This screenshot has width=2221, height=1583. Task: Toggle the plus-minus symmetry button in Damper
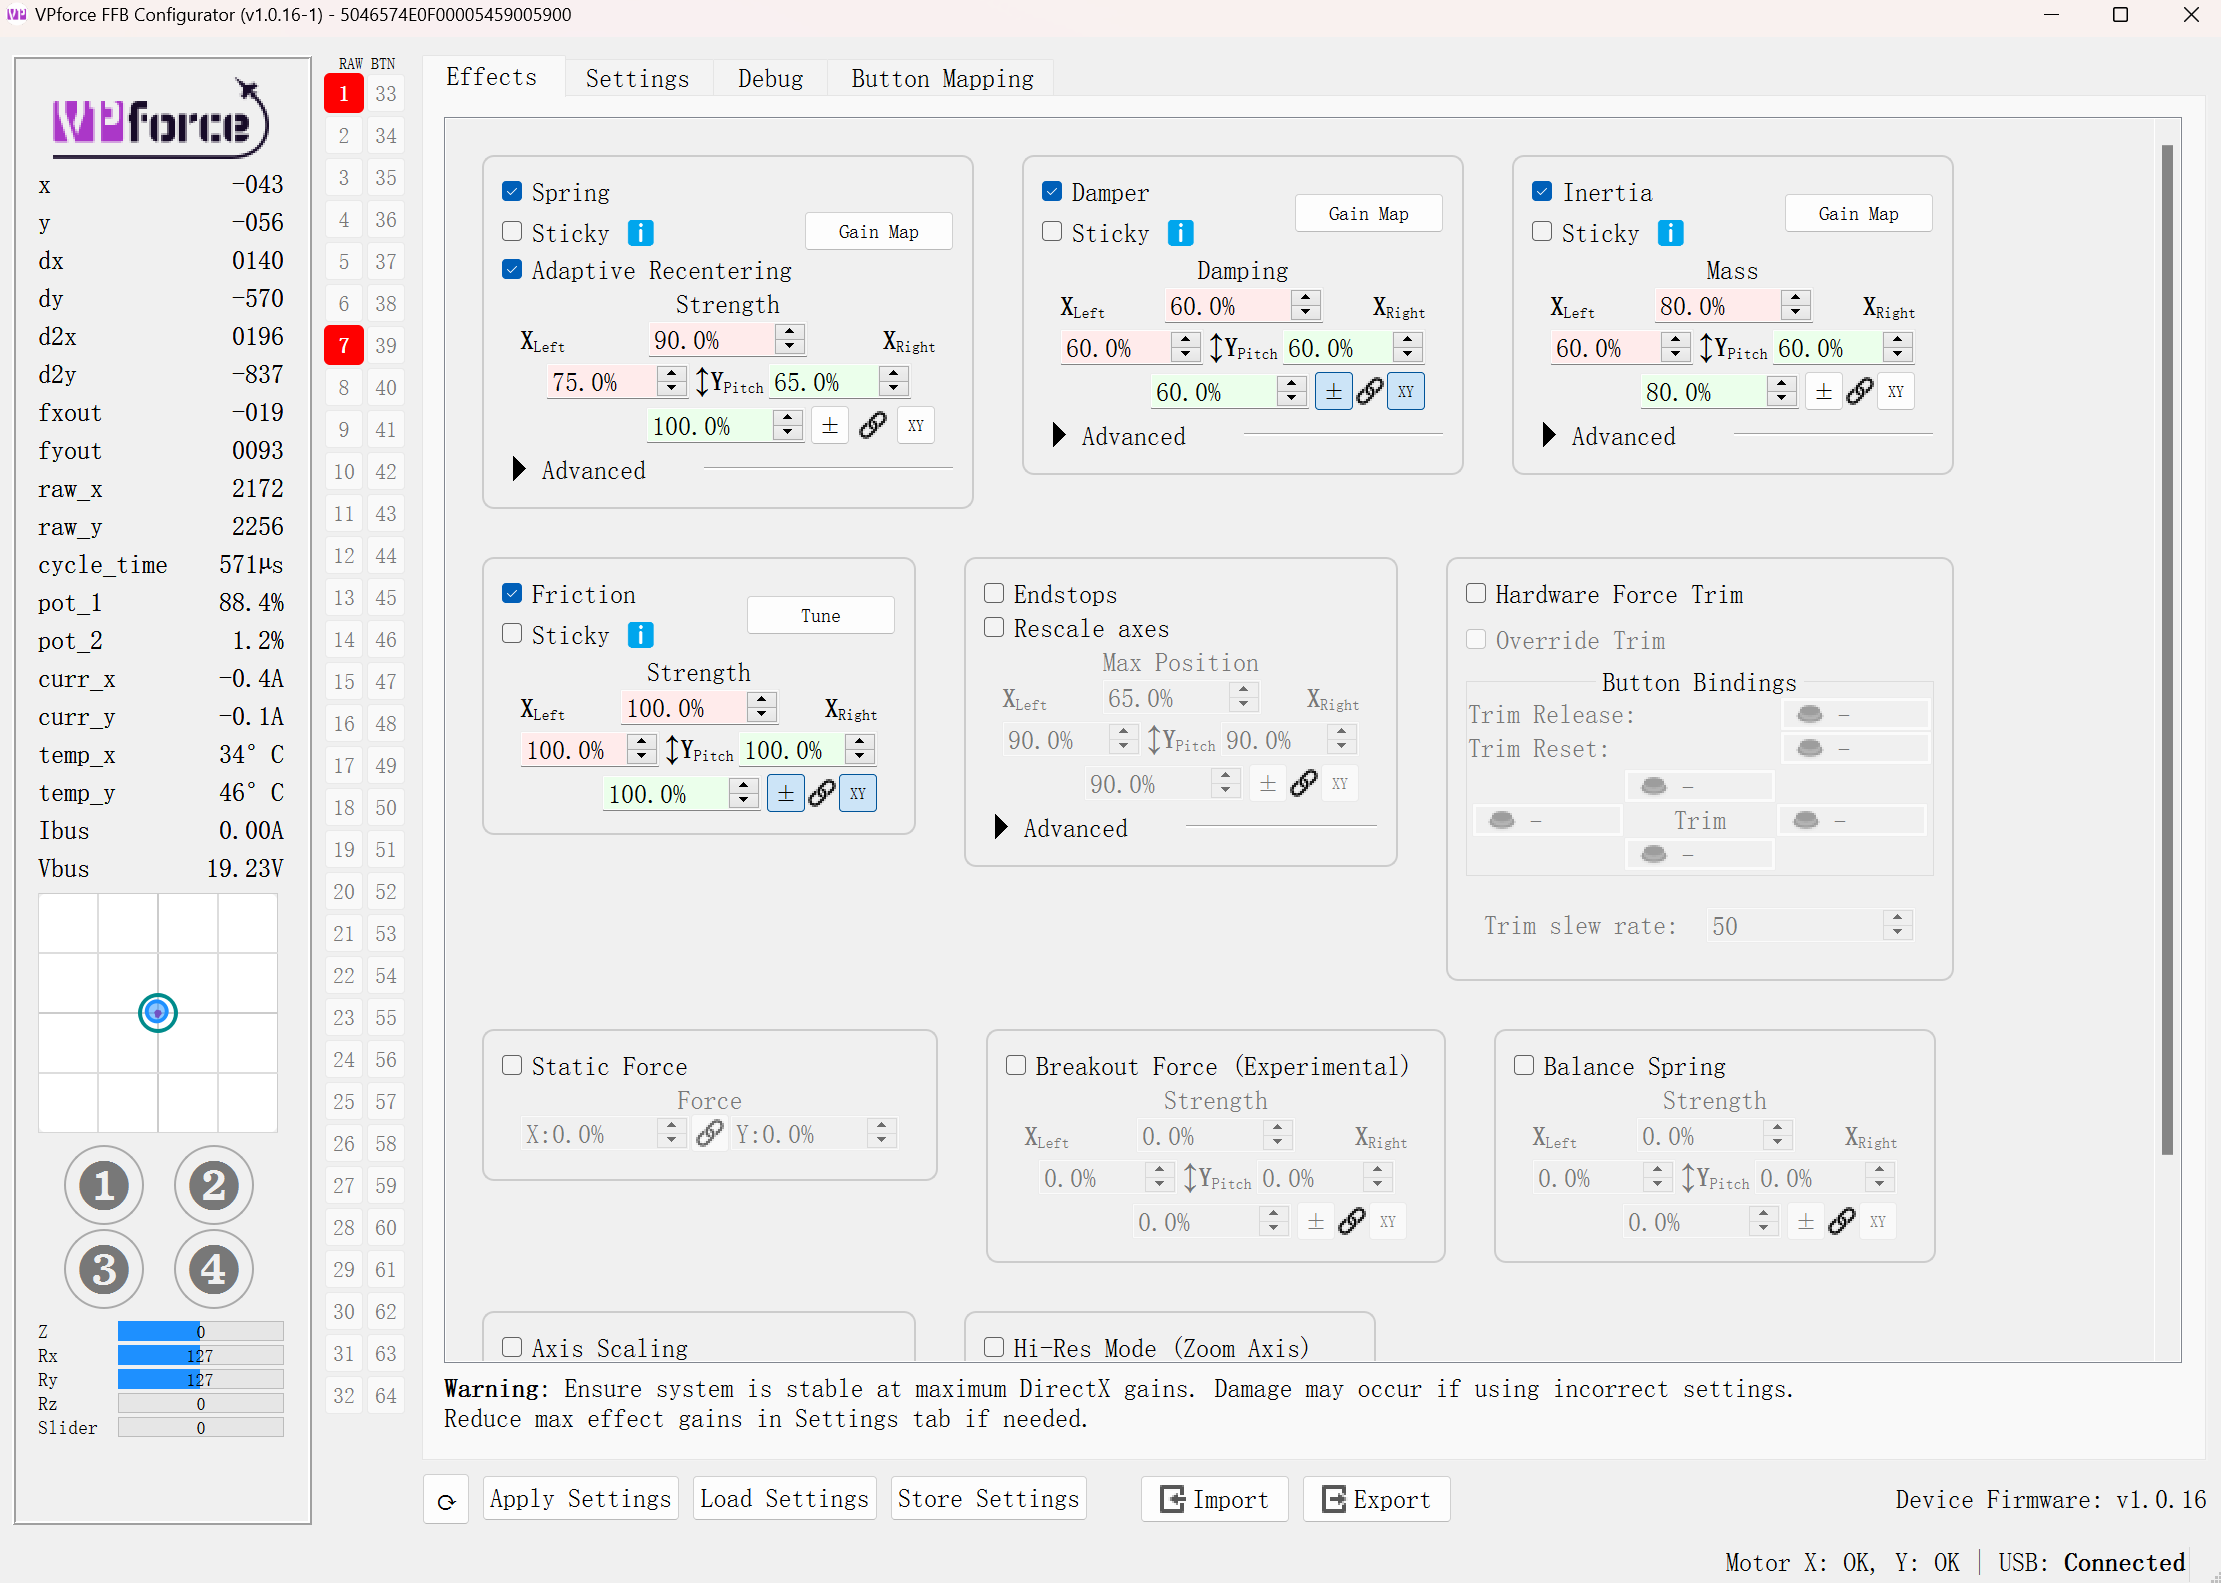click(x=1333, y=392)
